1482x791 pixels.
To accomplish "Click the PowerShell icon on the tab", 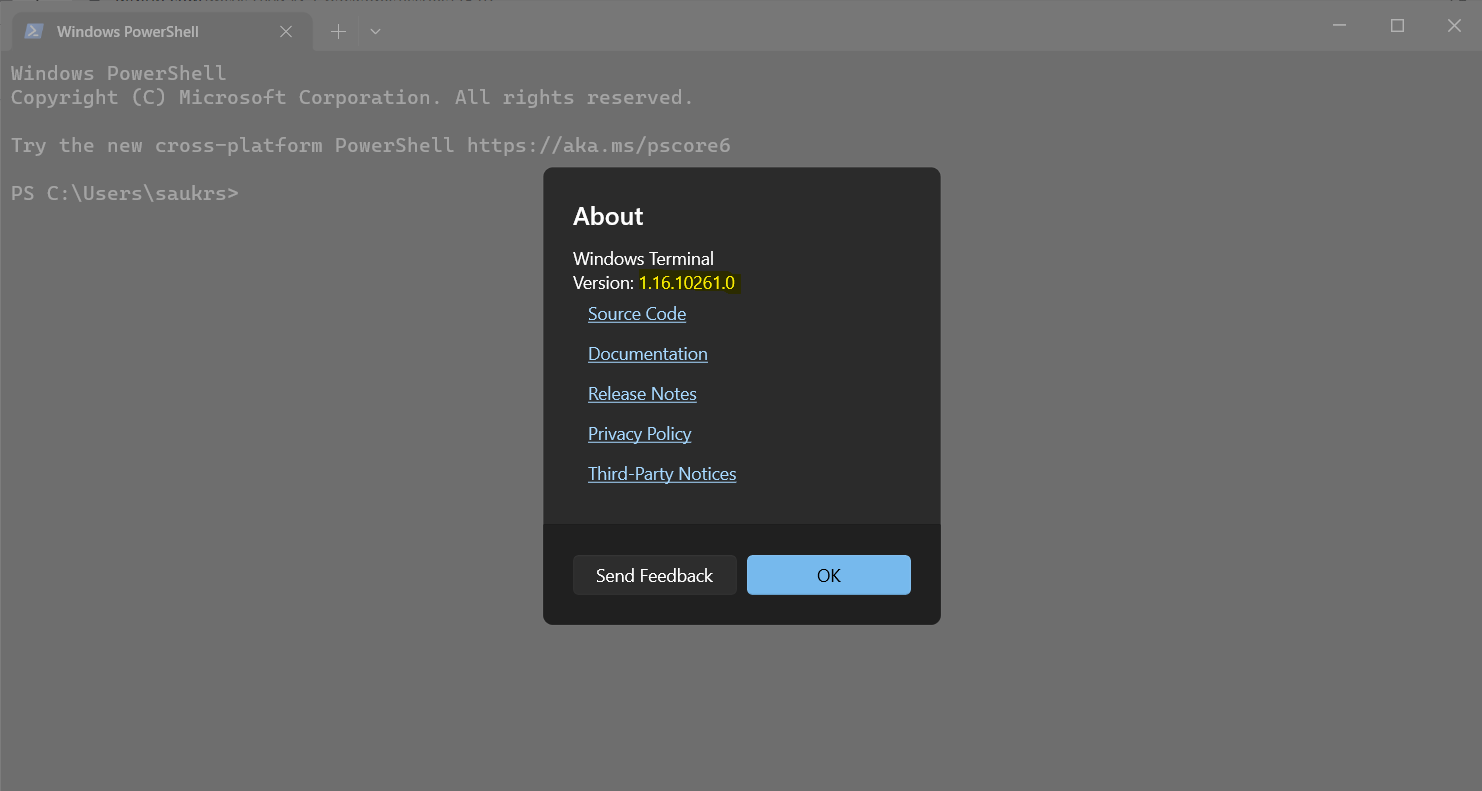I will click(x=33, y=31).
